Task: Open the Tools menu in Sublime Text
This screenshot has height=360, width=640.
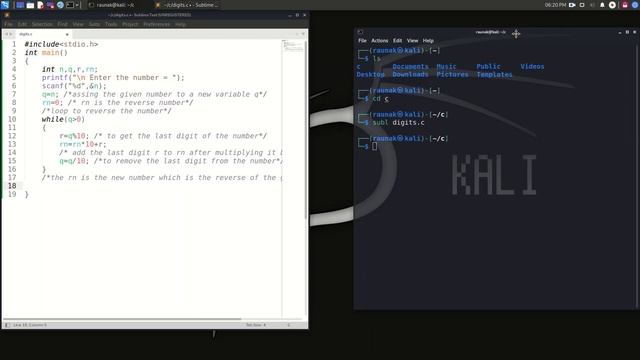Action: [x=111, y=24]
